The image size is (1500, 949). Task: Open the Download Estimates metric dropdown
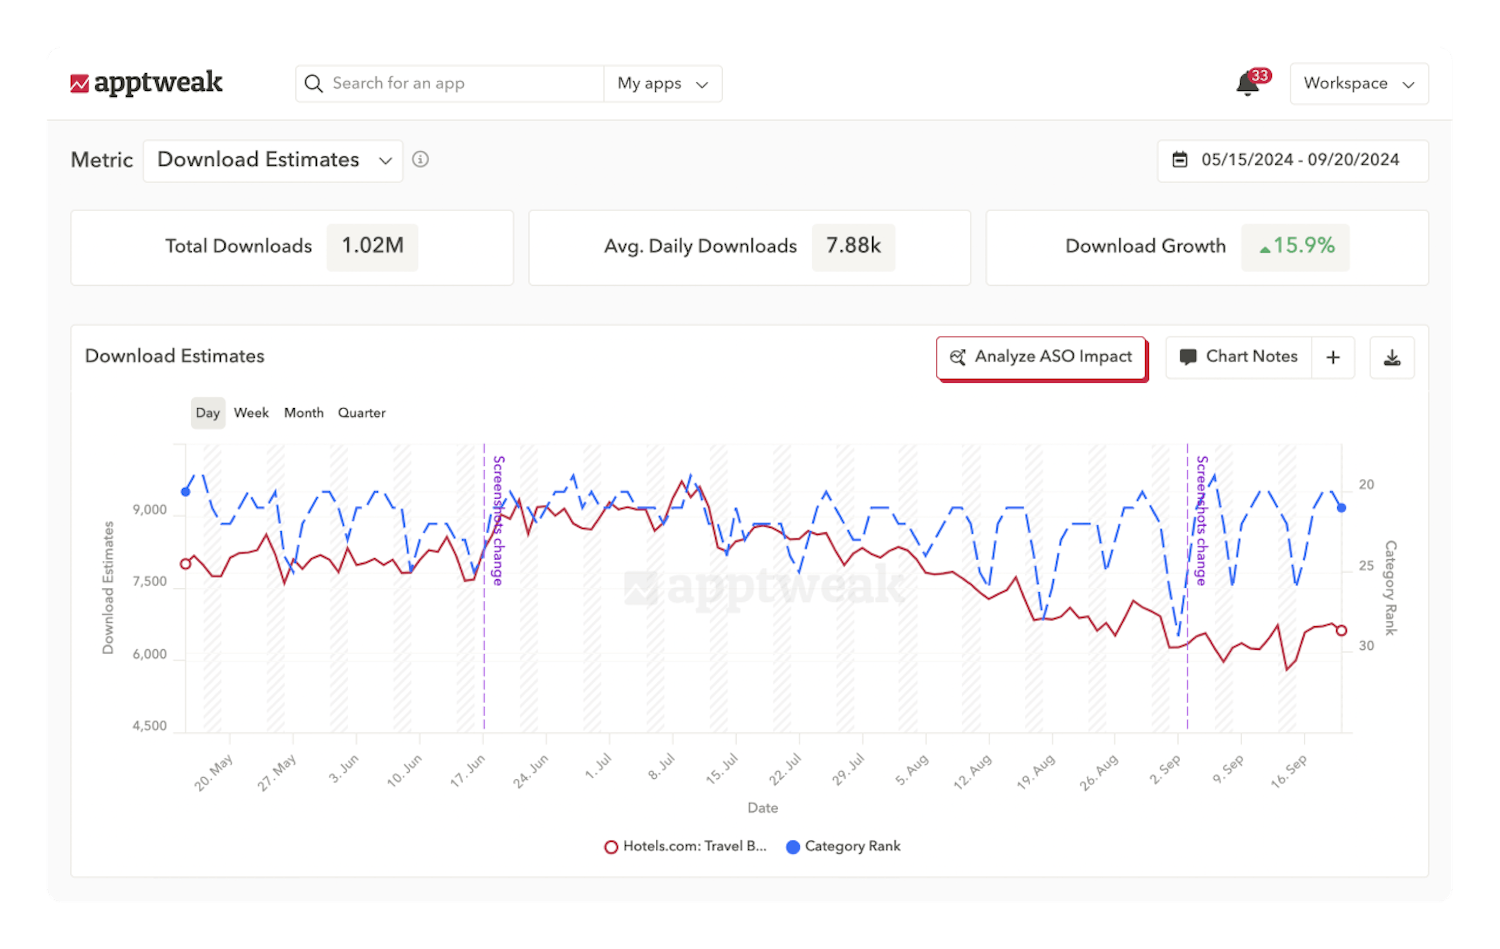tap(272, 160)
